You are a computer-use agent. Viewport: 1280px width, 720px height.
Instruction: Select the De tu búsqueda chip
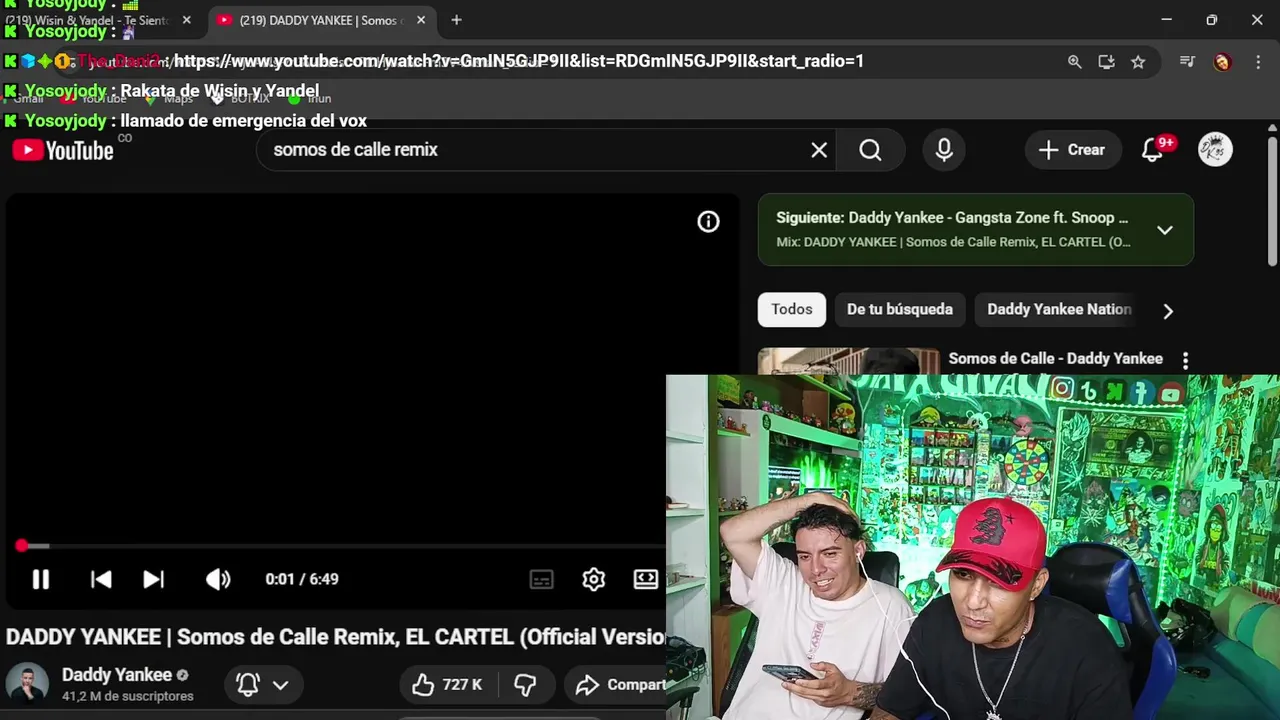900,310
